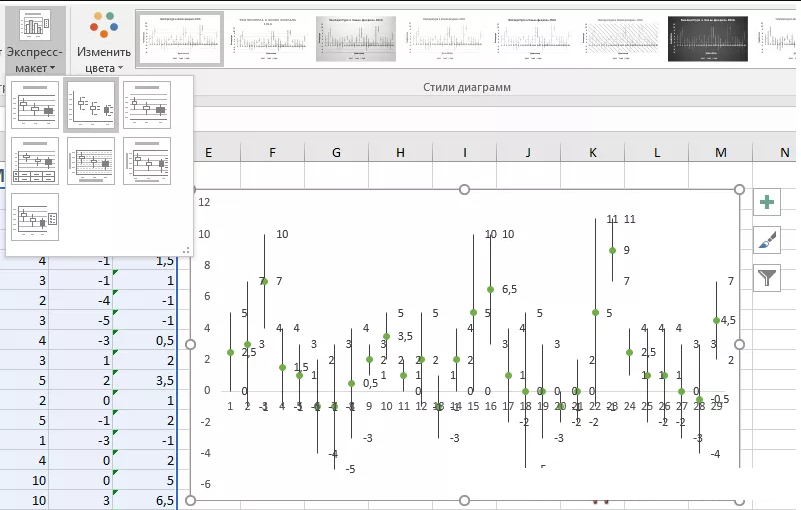Choose the sixth quick layout in gallery
The width and height of the screenshot is (801, 510).
point(147,161)
